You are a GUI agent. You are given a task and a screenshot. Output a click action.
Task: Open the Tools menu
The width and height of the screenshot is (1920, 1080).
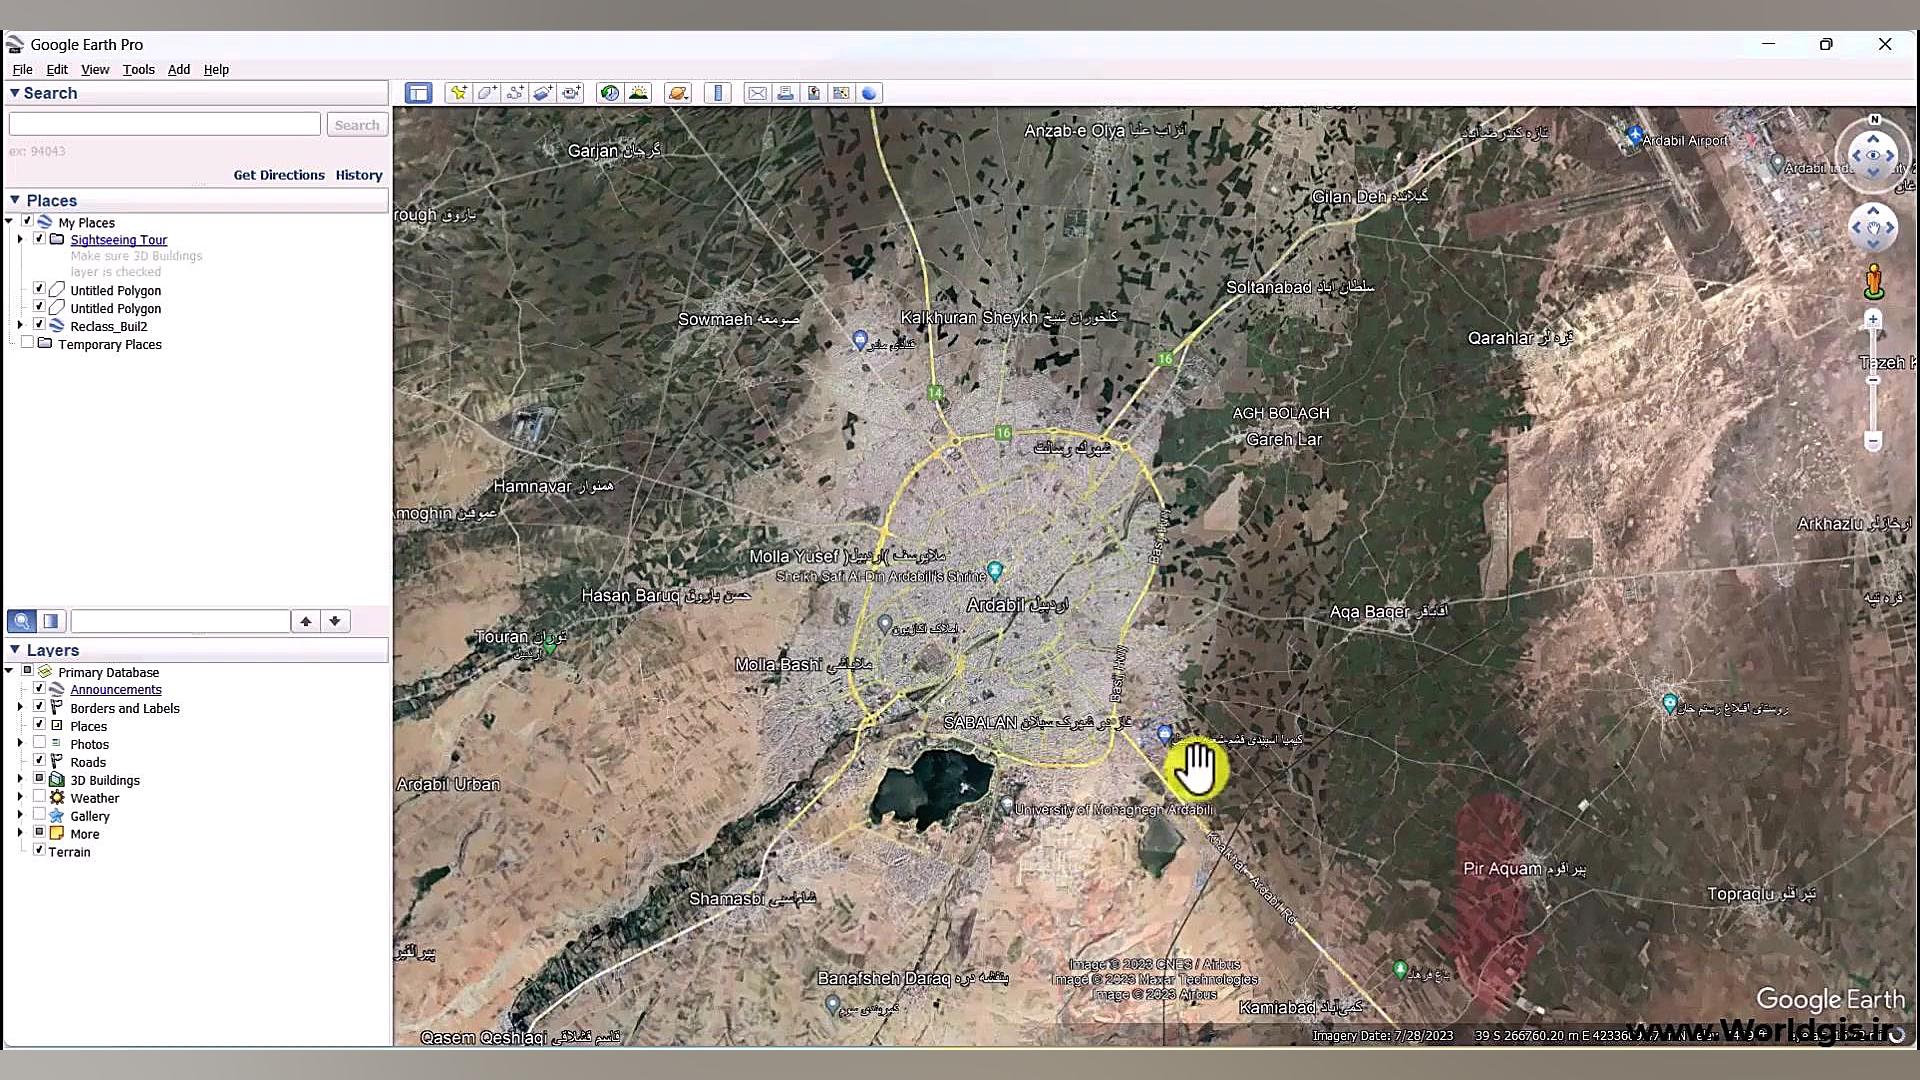139,69
